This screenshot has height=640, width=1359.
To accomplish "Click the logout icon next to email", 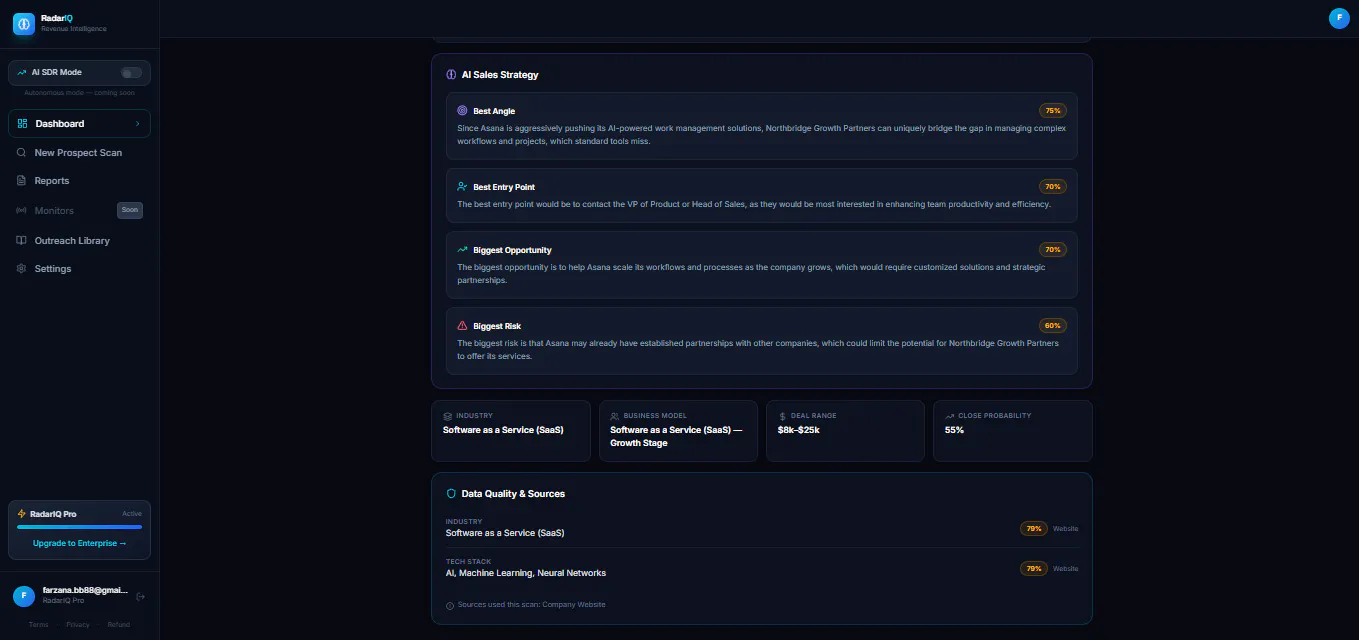I will click(x=141, y=597).
